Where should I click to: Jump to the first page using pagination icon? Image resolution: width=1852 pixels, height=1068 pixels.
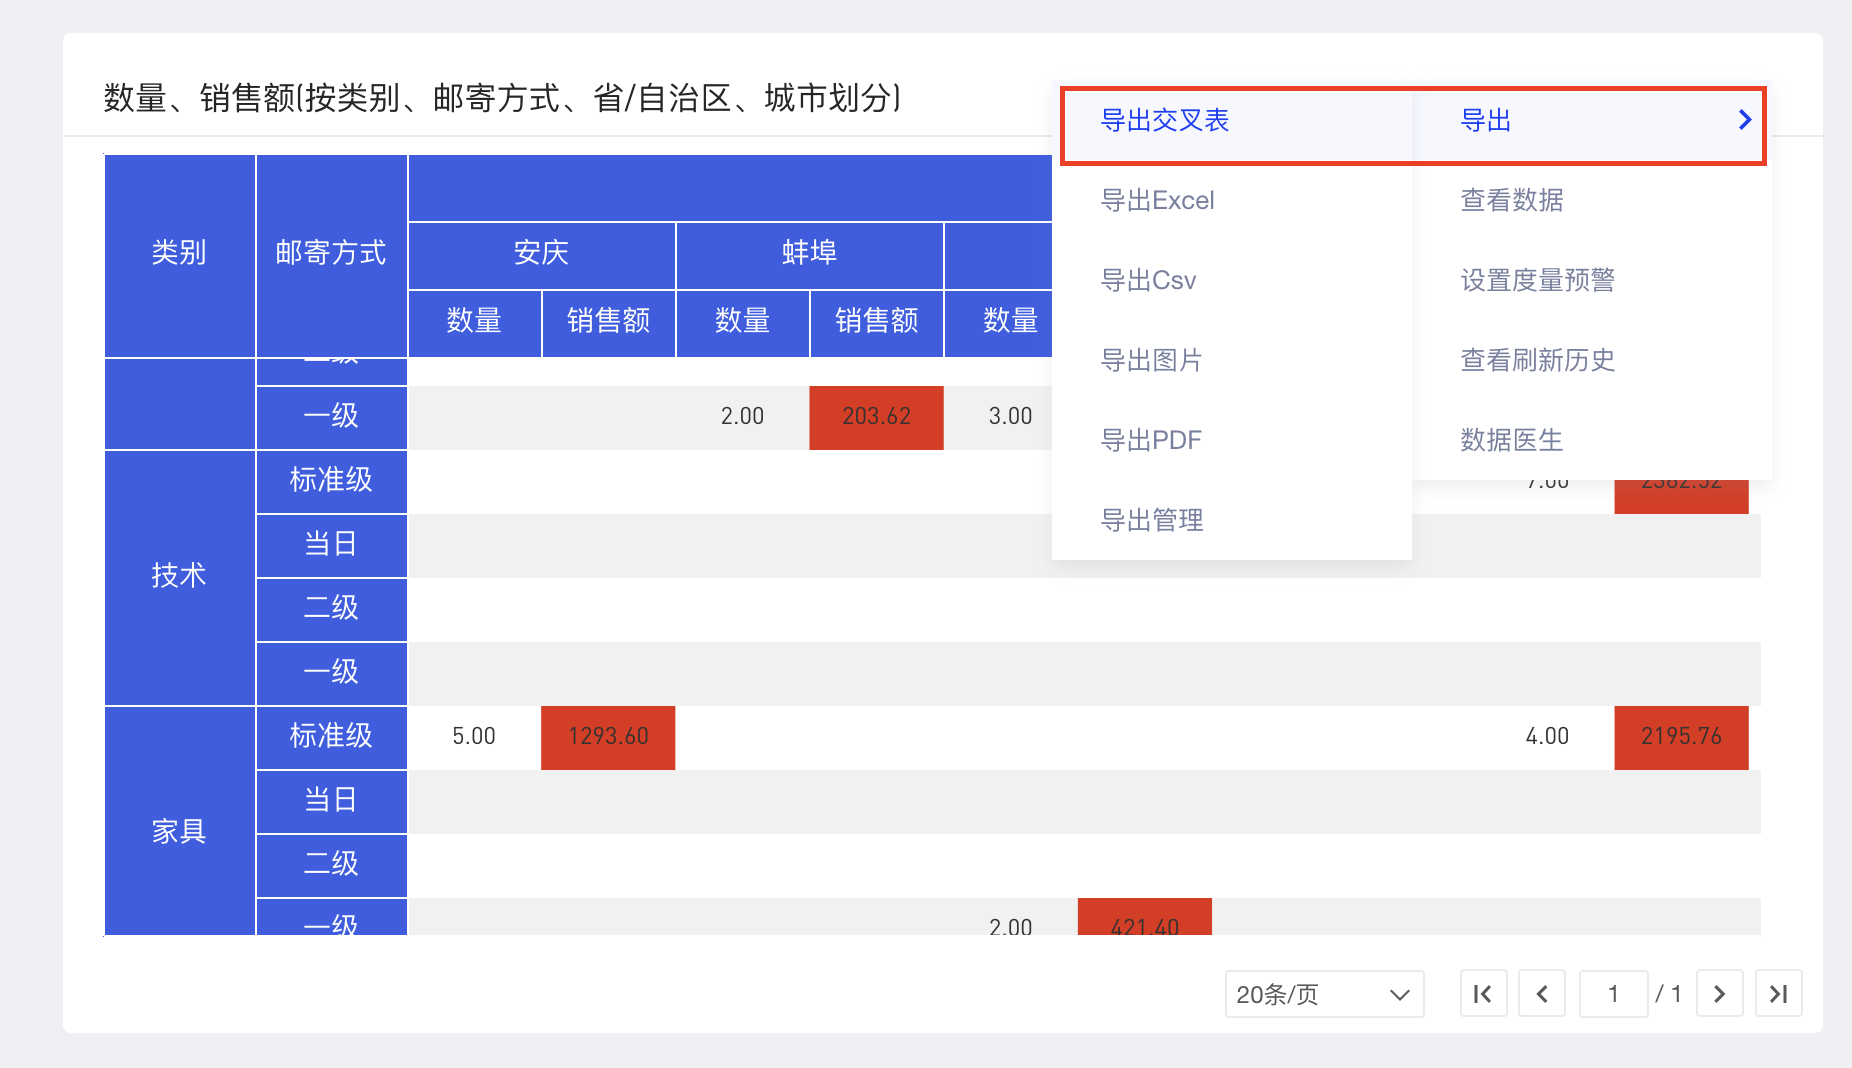pyautogui.click(x=1483, y=993)
